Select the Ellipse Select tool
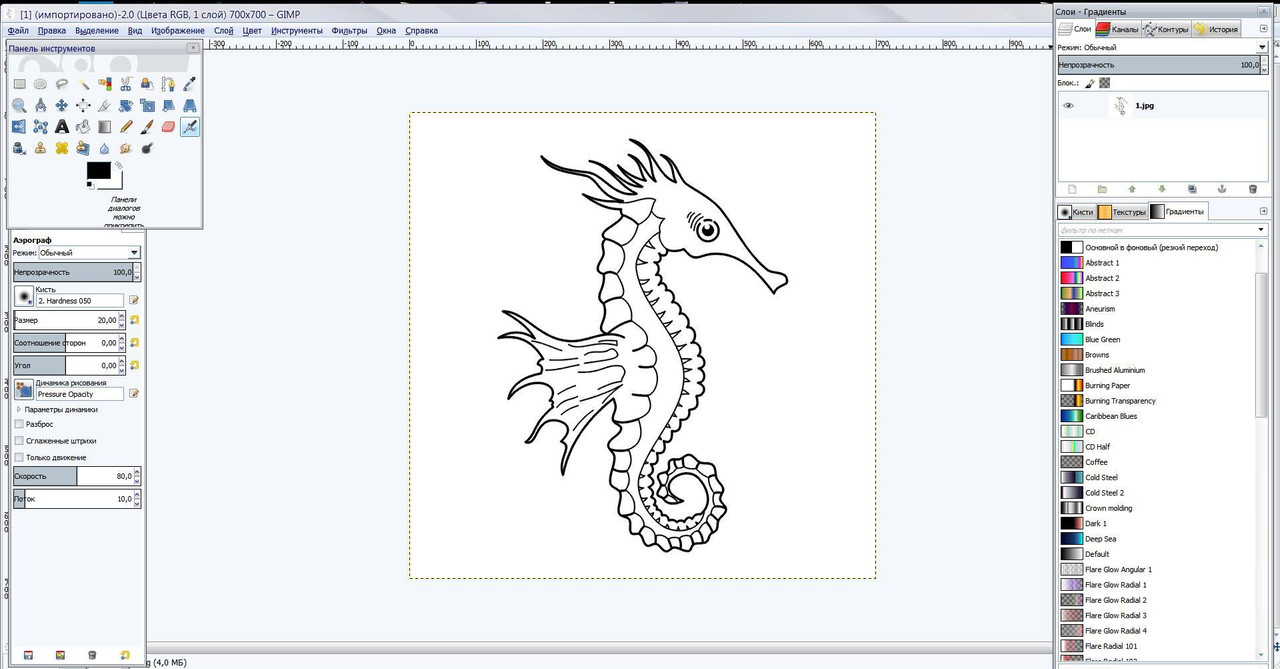Screen dimensions: 1280x669 (40, 84)
